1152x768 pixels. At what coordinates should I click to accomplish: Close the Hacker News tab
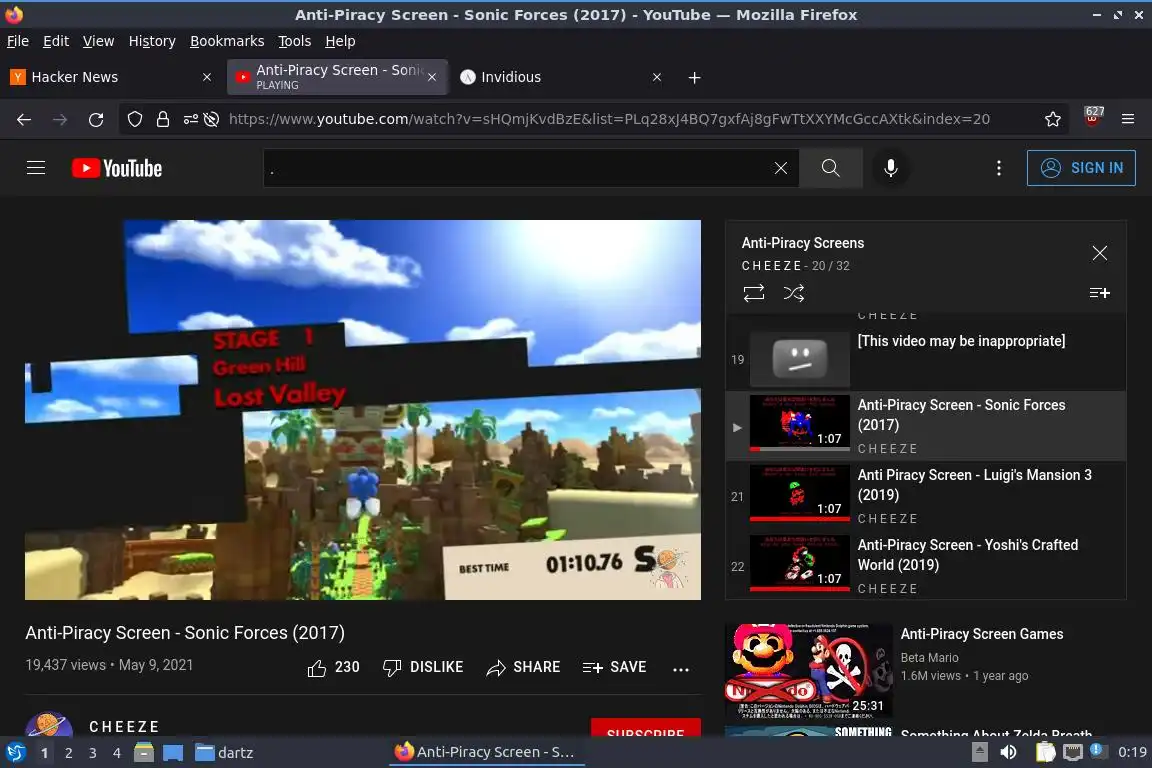206,77
